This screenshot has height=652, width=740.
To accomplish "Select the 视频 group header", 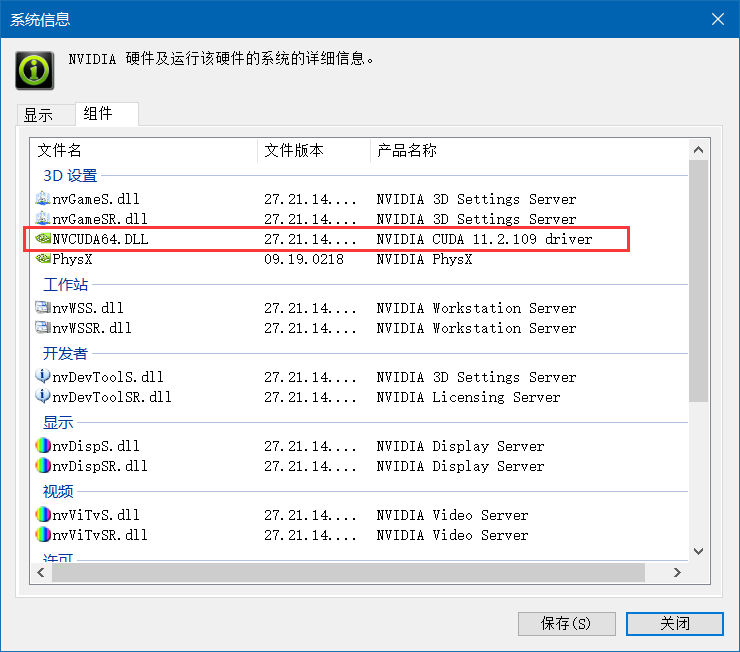I will [x=58, y=491].
